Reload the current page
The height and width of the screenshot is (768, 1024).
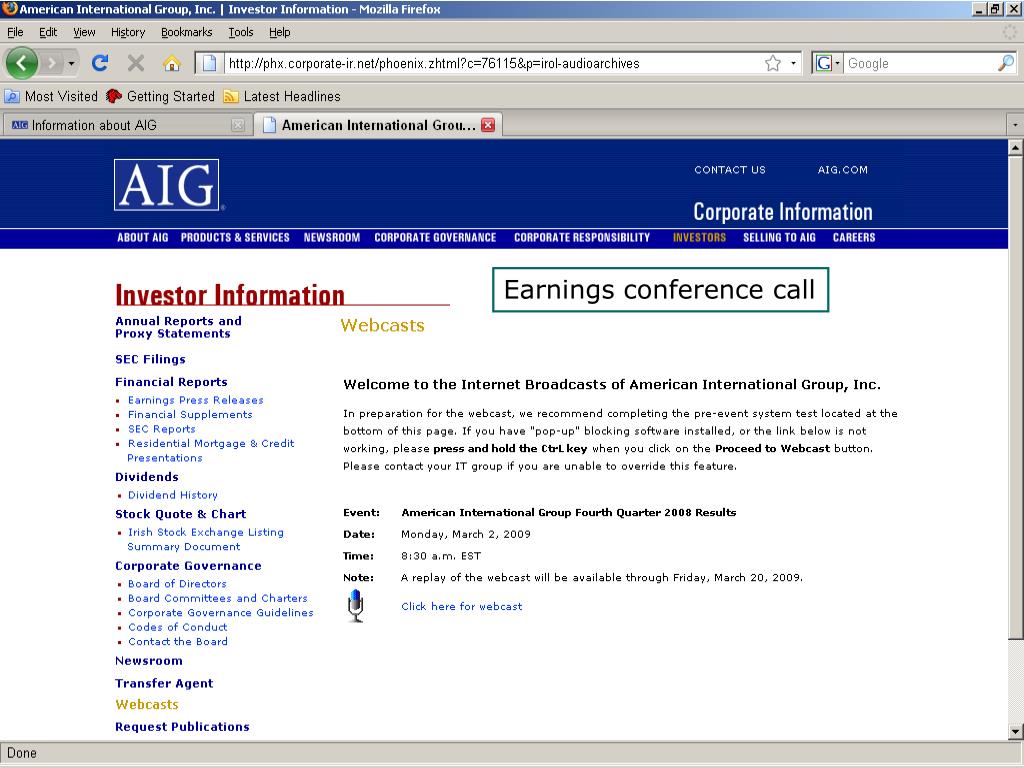click(100, 63)
